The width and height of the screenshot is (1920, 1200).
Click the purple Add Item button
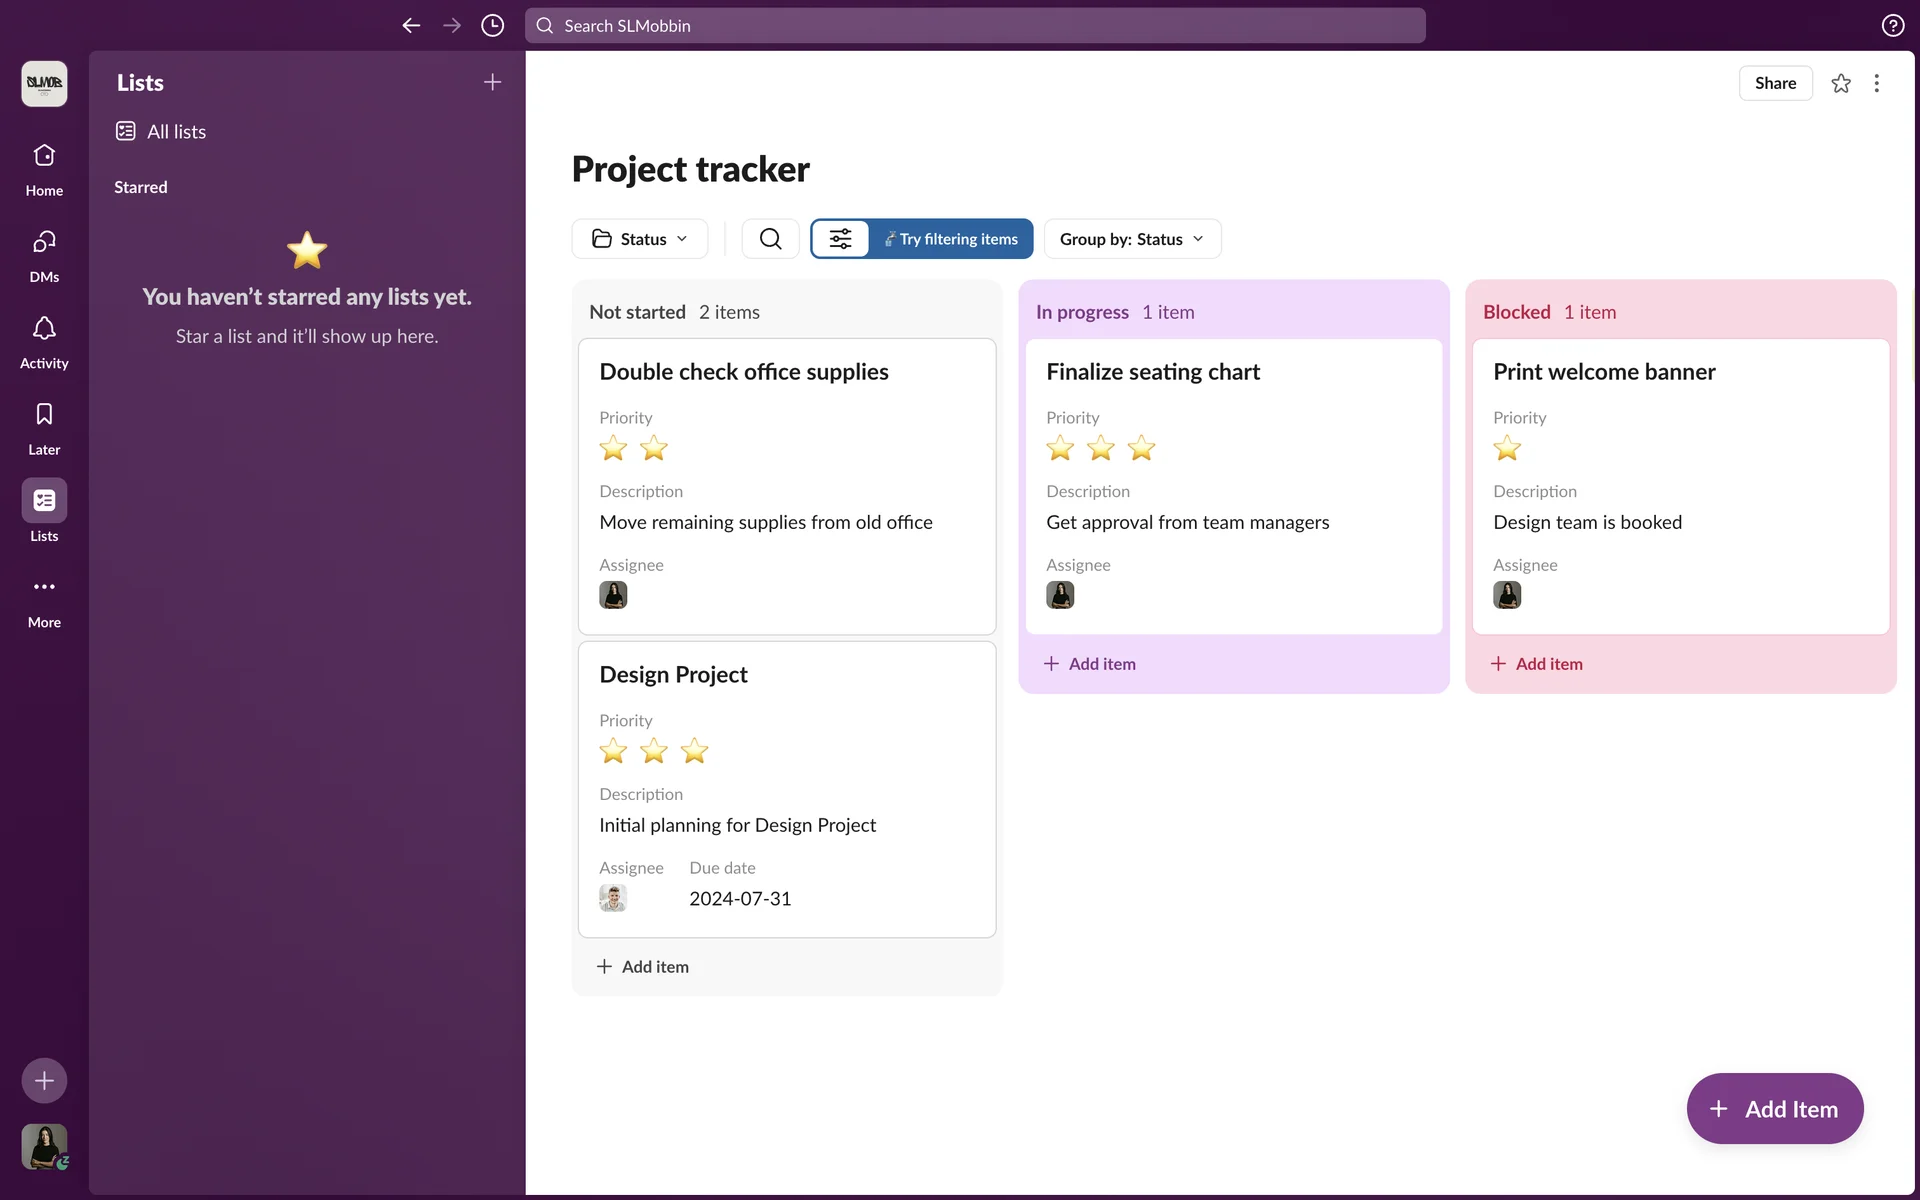[x=1774, y=1109]
